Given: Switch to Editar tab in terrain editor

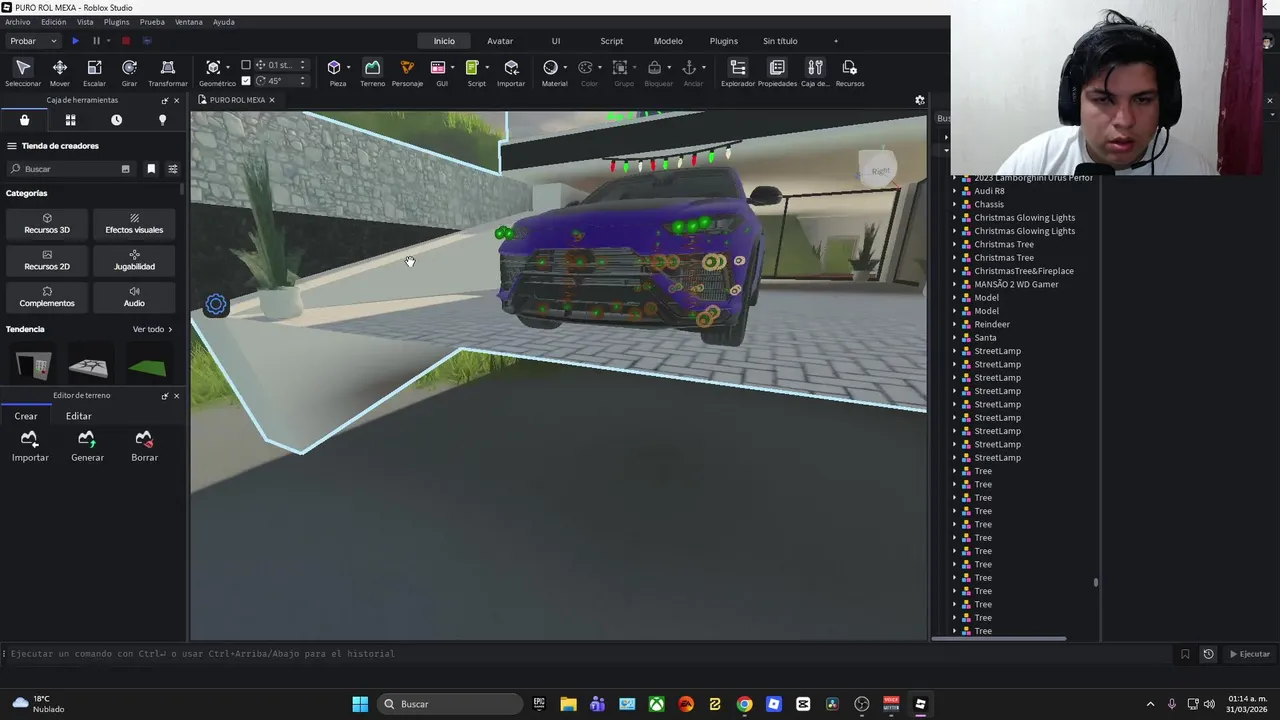Looking at the screenshot, I should [x=78, y=416].
